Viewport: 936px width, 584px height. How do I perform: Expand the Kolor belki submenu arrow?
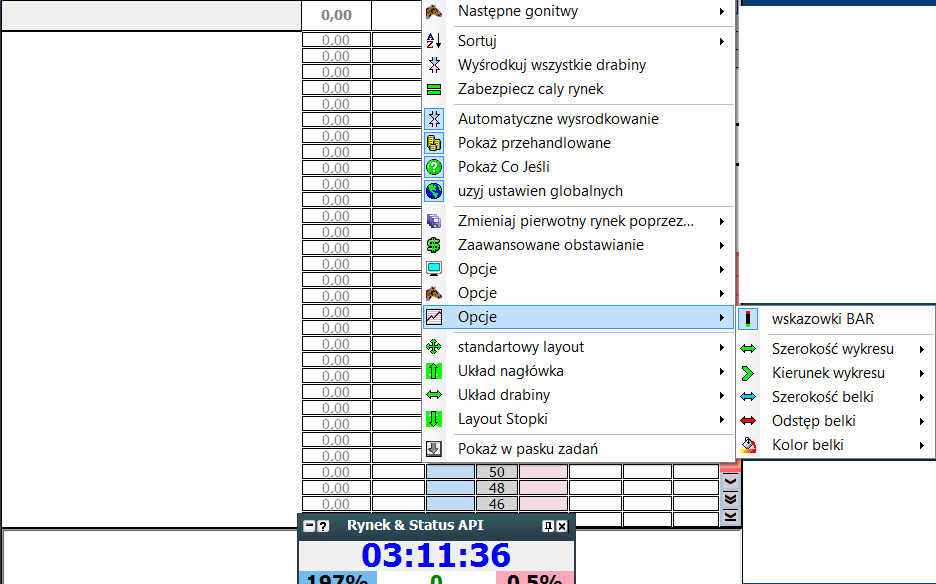pos(922,445)
